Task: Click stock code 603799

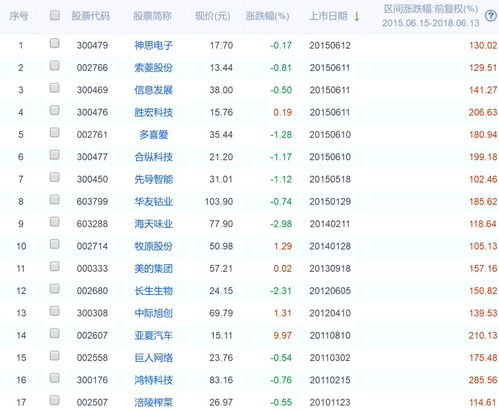Action: click(x=92, y=202)
